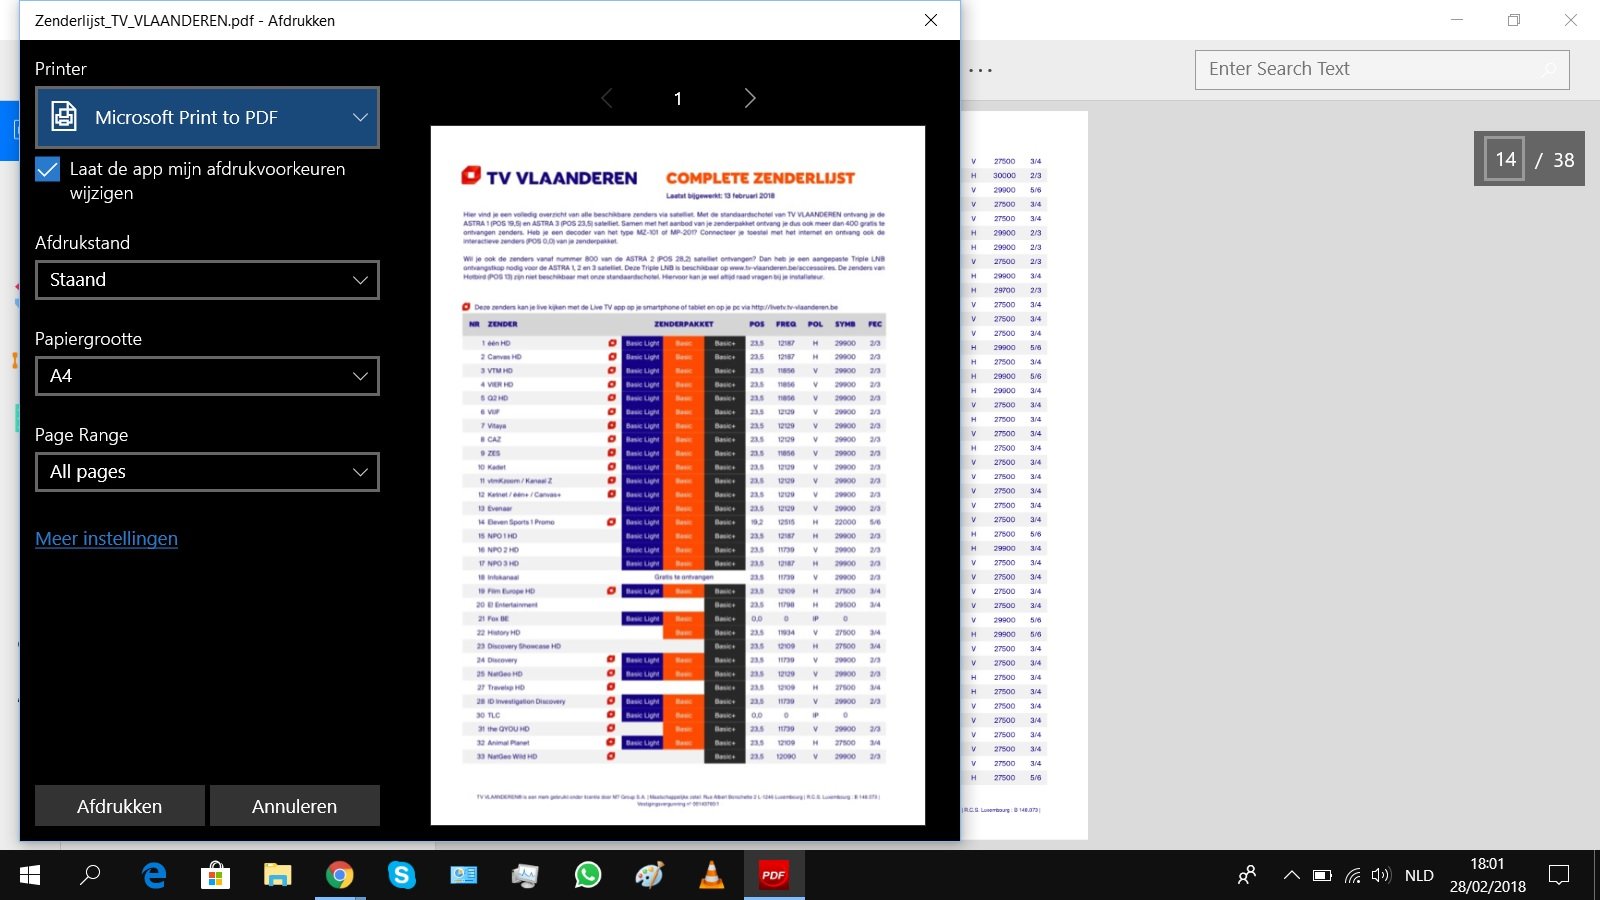Open the monitor app icon left of WhatsApp
The image size is (1600, 900).
click(525, 876)
